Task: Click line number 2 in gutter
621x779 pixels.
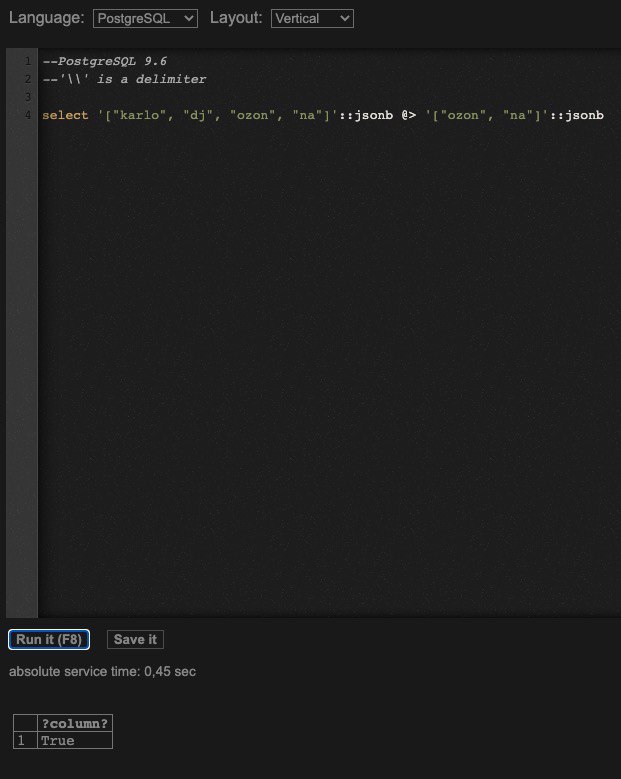Action: 28,79
